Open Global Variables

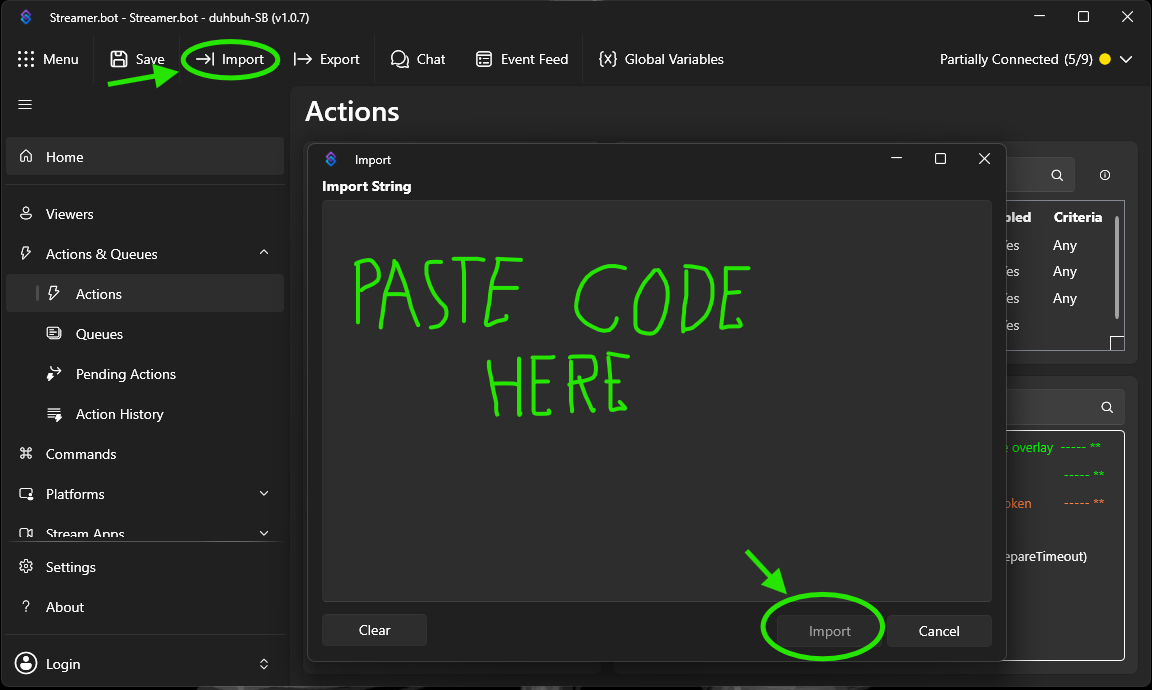(661, 60)
